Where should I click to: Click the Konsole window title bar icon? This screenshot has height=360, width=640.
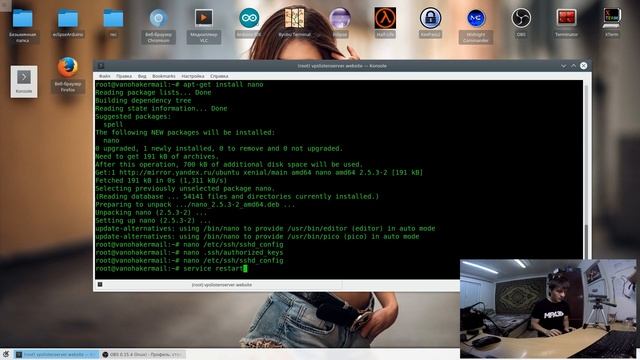(101, 66)
